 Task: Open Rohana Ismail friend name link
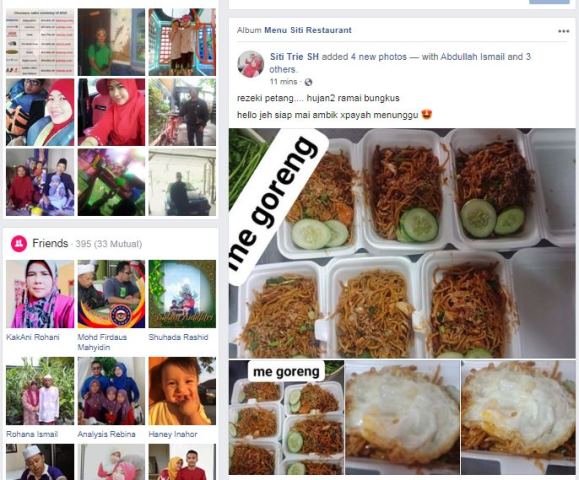coord(32,434)
